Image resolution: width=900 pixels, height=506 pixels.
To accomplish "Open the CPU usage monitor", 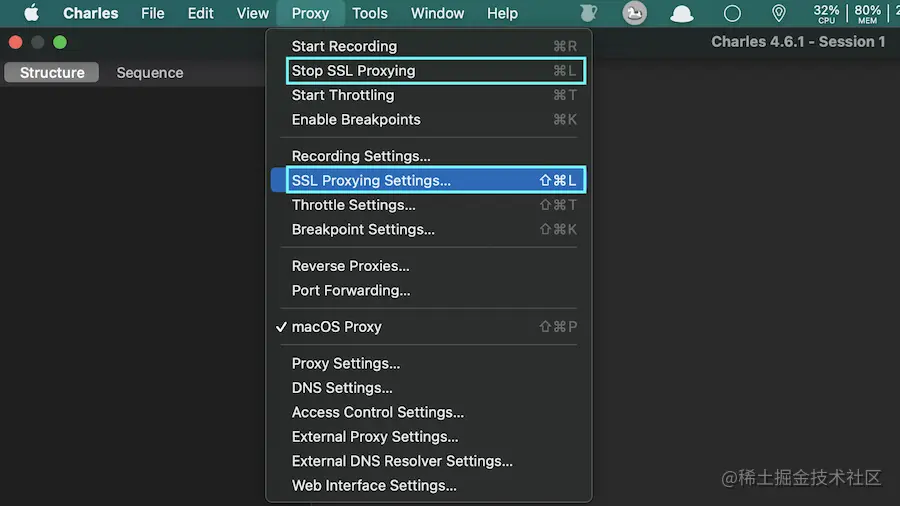I will [x=826, y=14].
